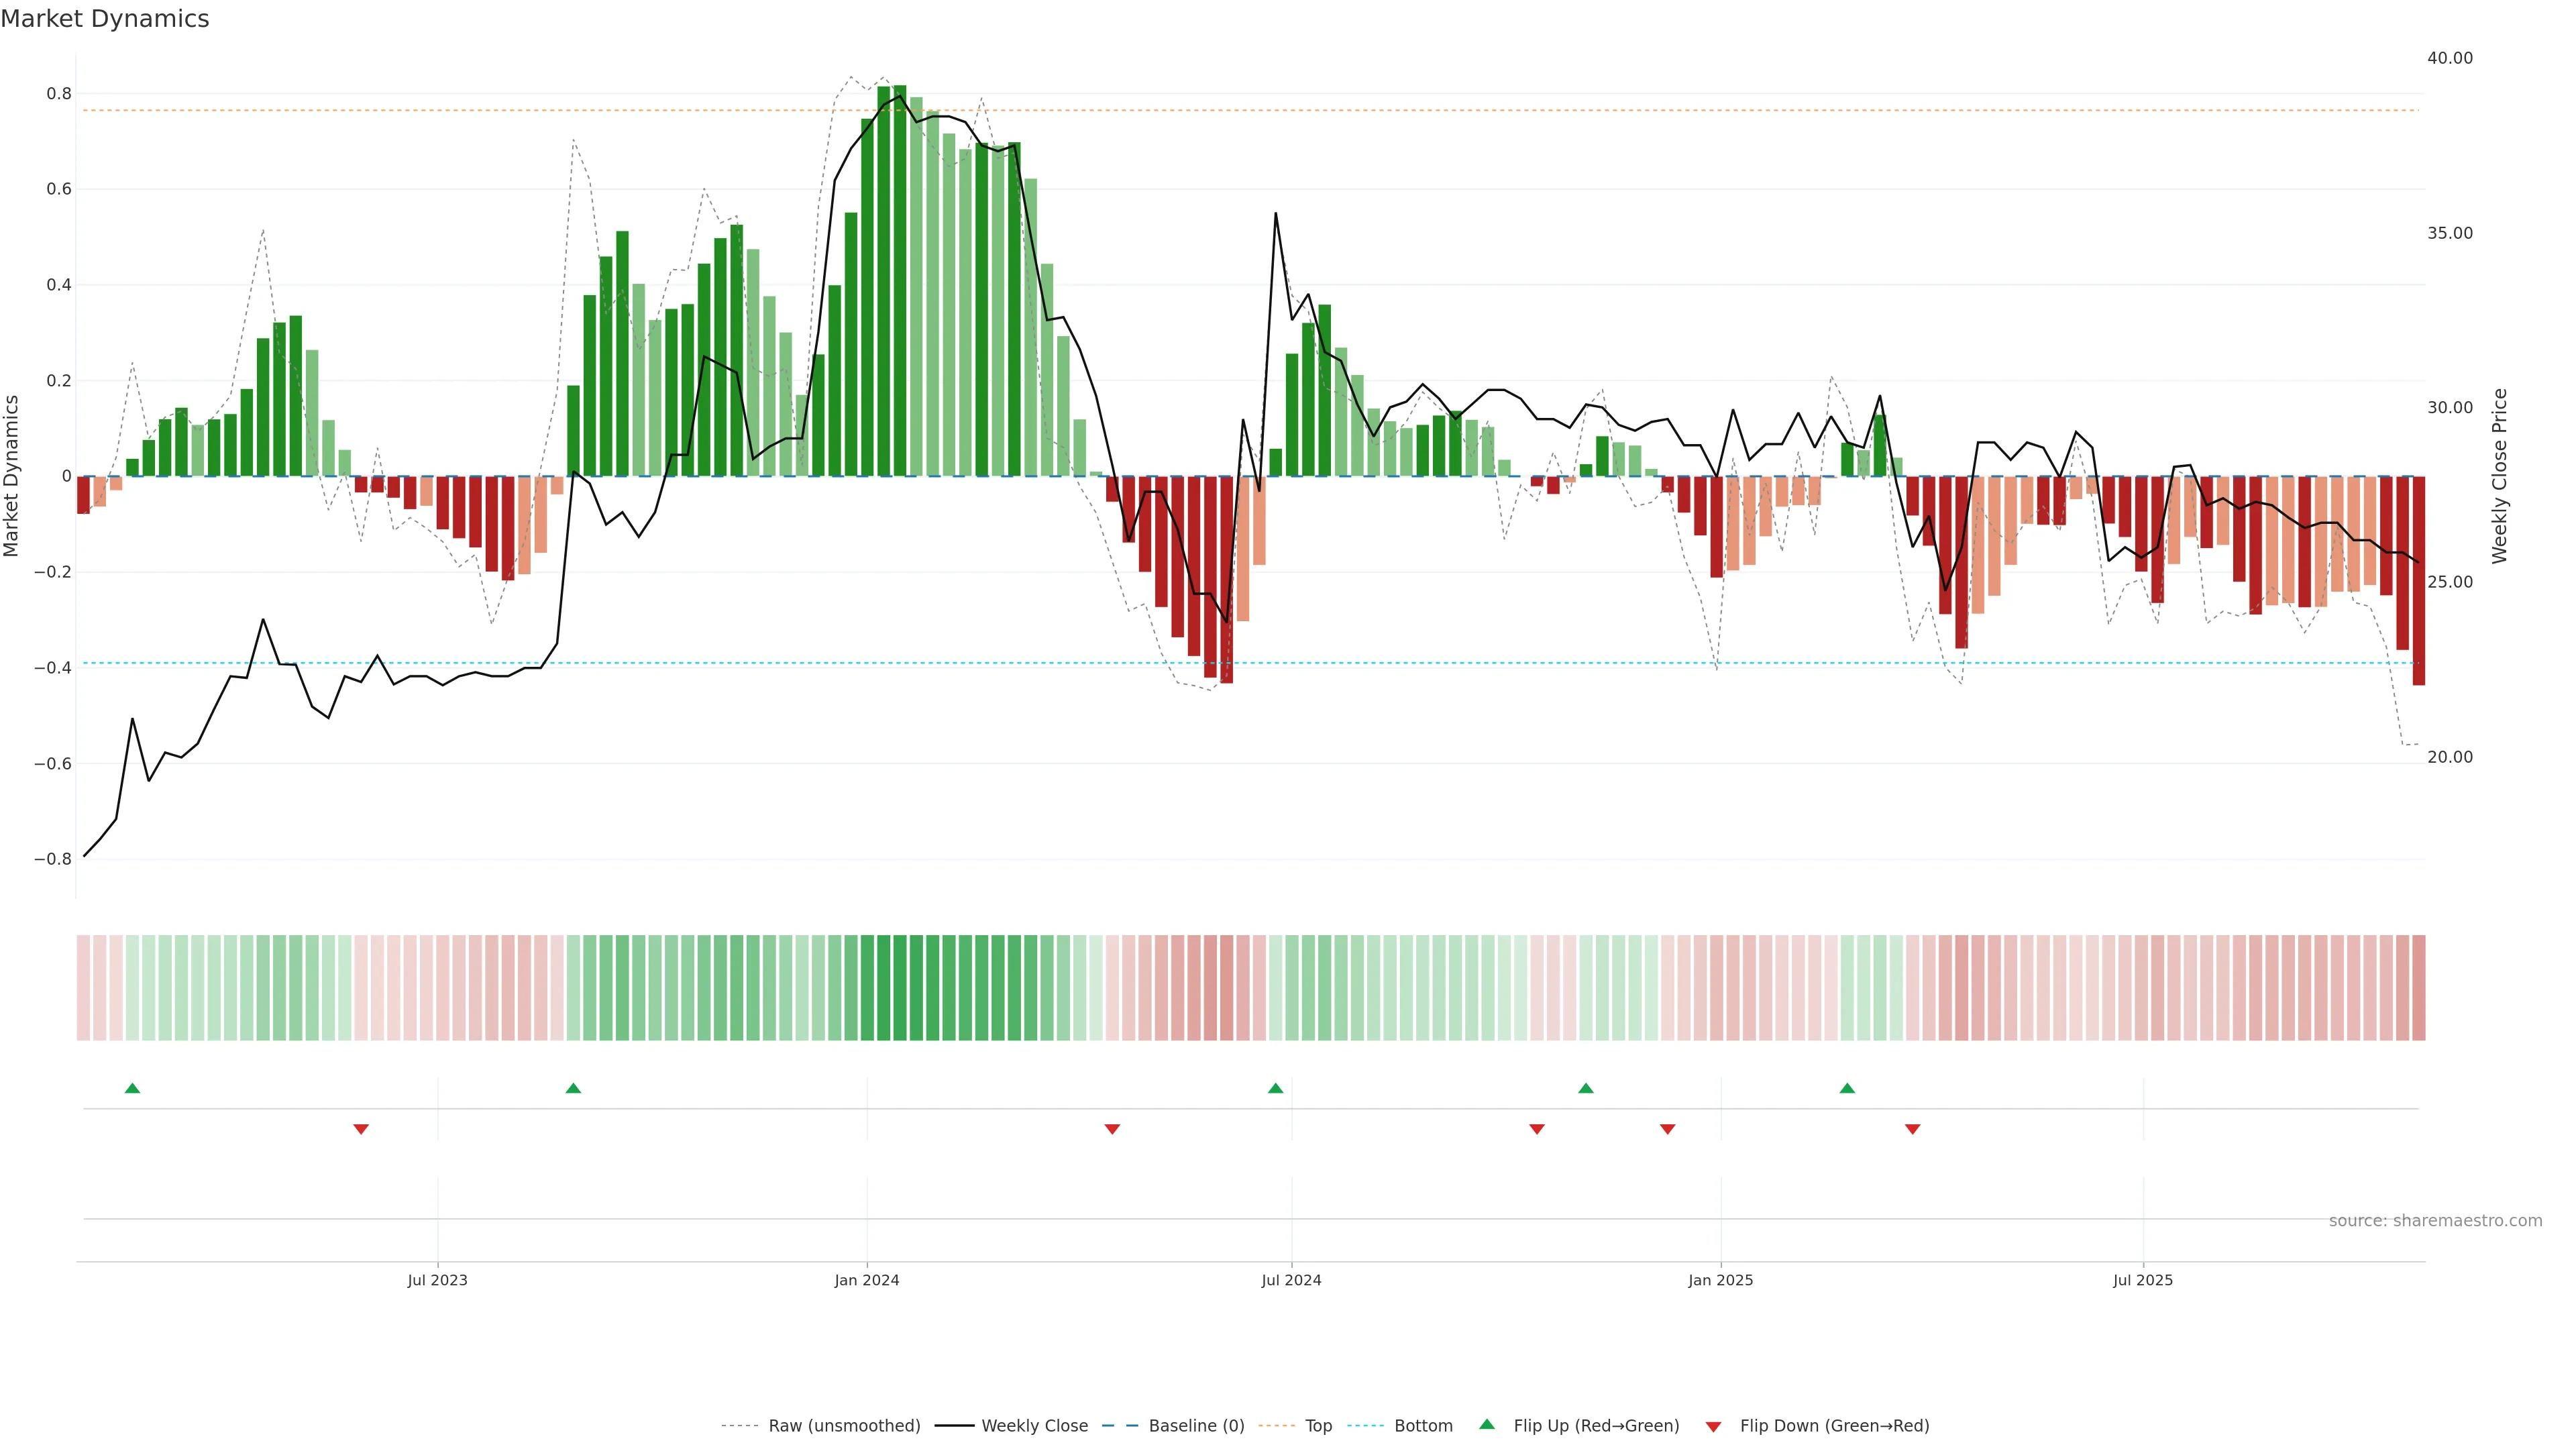Click the Jul 2025 x-axis label

tap(2142, 1280)
